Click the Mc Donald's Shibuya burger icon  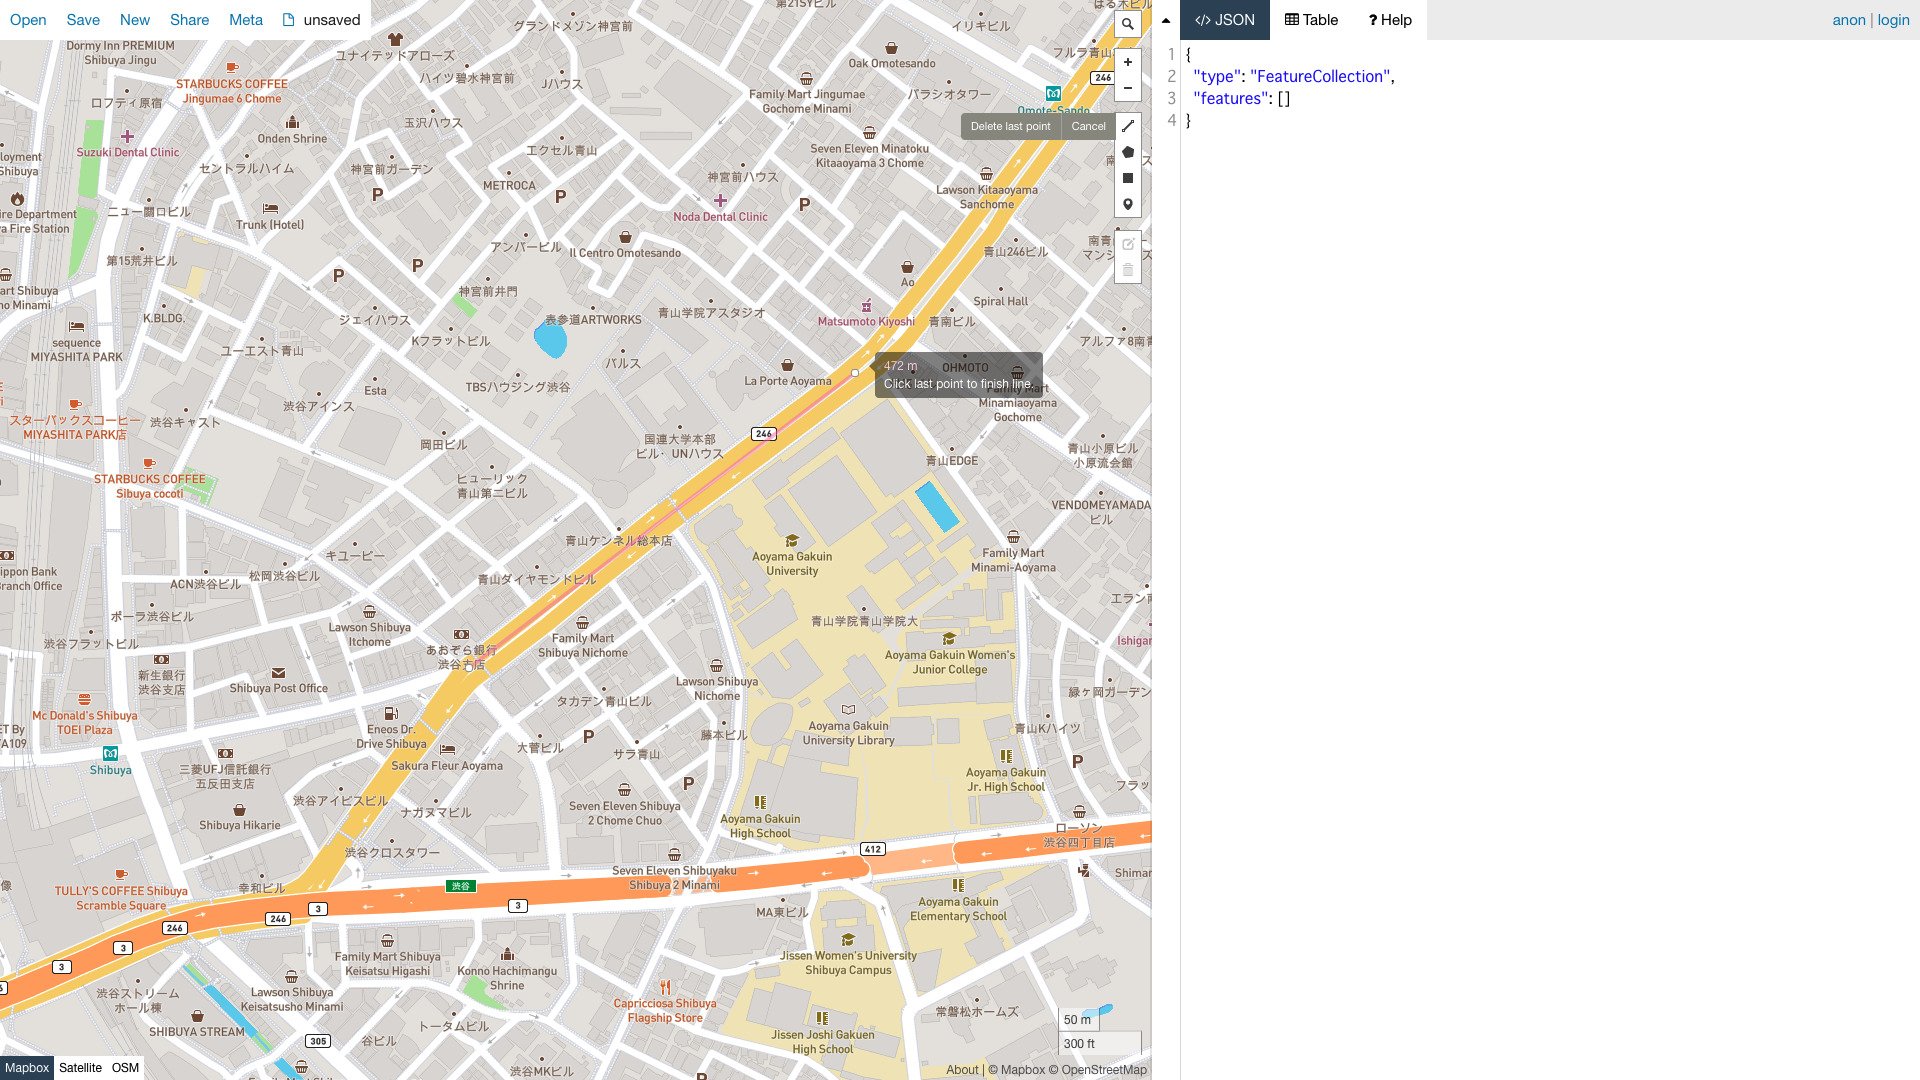click(x=84, y=700)
